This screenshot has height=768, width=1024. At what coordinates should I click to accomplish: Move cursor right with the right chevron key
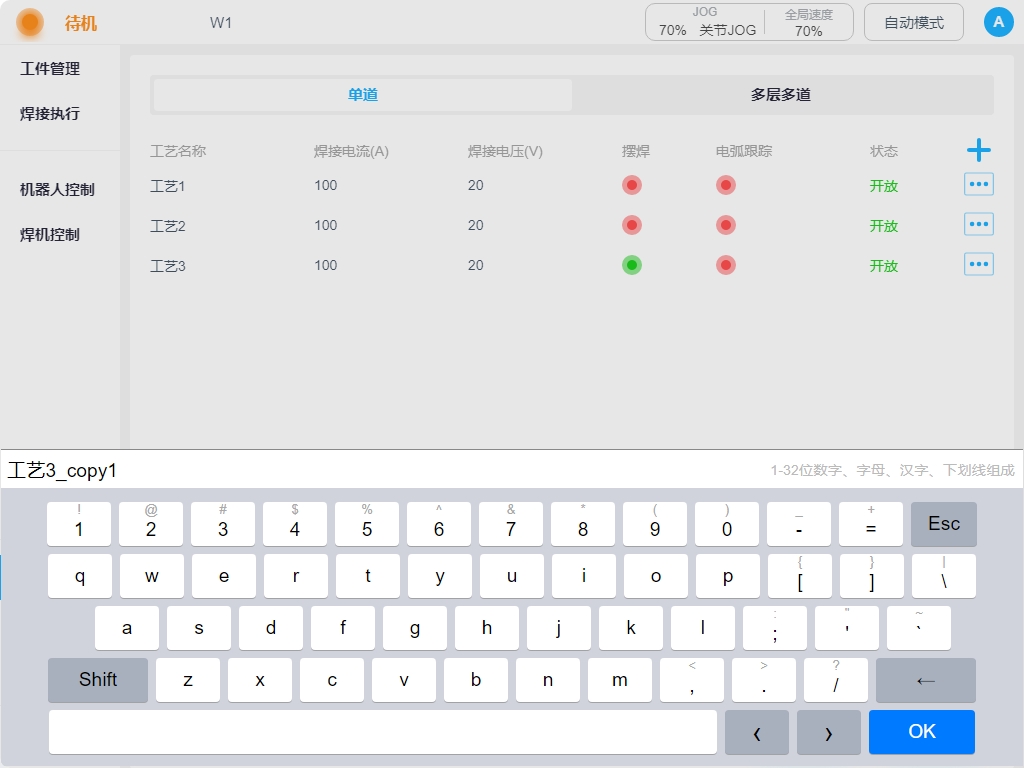pos(828,732)
